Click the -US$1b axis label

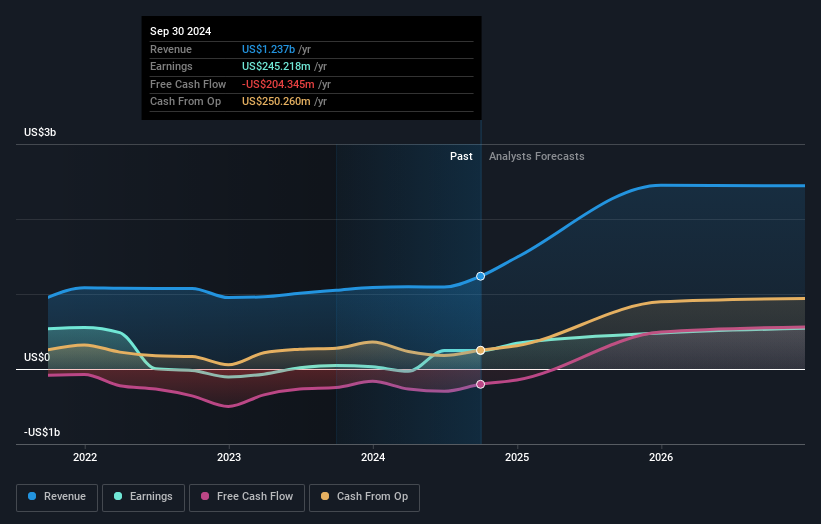click(x=42, y=432)
